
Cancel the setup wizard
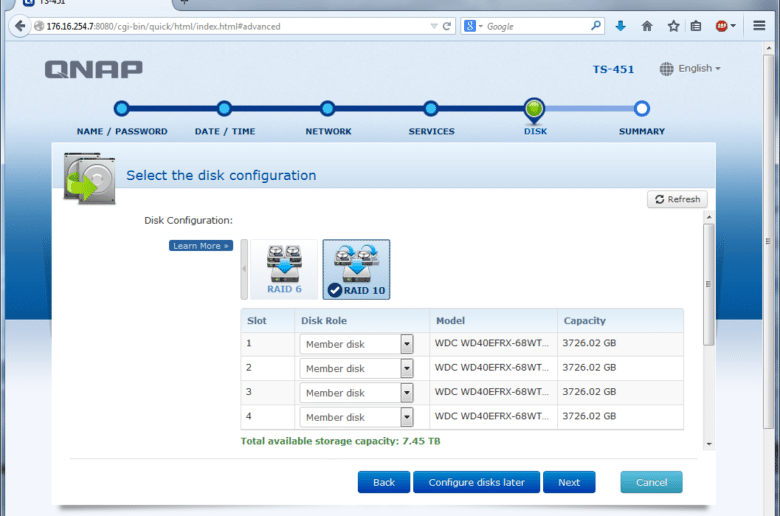pyautogui.click(x=652, y=482)
